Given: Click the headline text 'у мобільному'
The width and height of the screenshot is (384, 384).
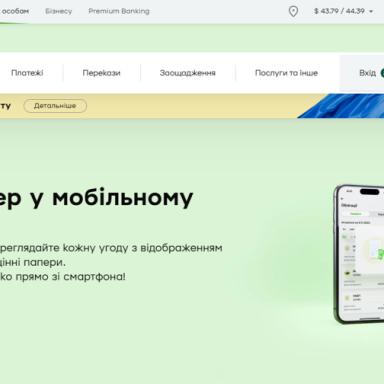Looking at the screenshot, I should point(111,198).
